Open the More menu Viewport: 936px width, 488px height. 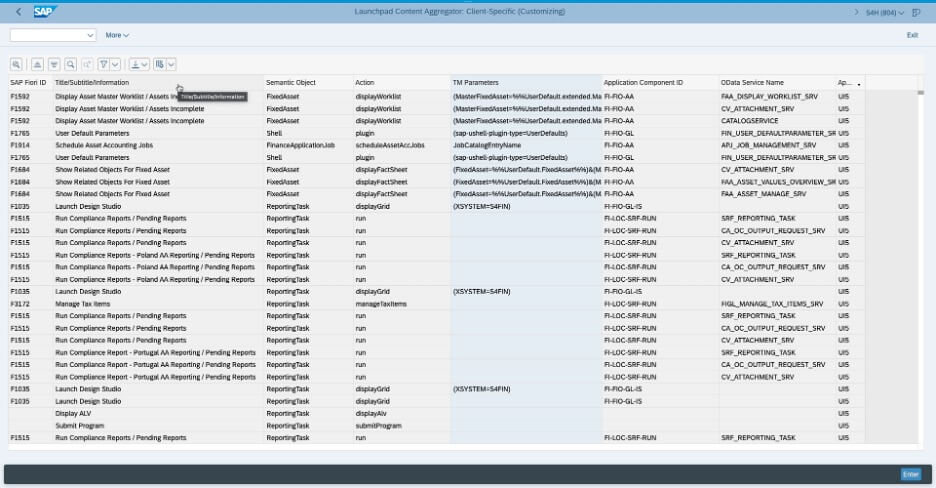117,35
